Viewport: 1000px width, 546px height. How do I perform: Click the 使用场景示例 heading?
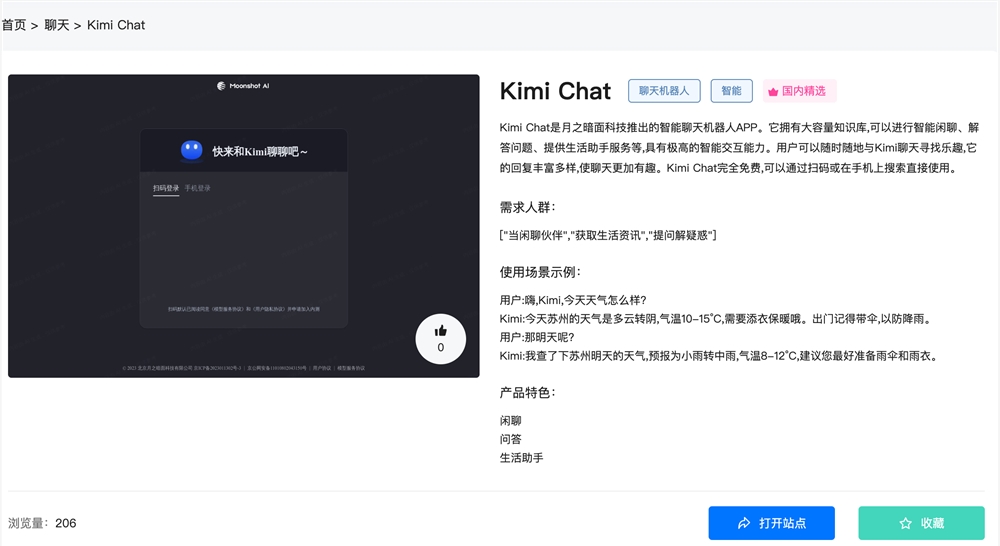[x=540, y=272]
